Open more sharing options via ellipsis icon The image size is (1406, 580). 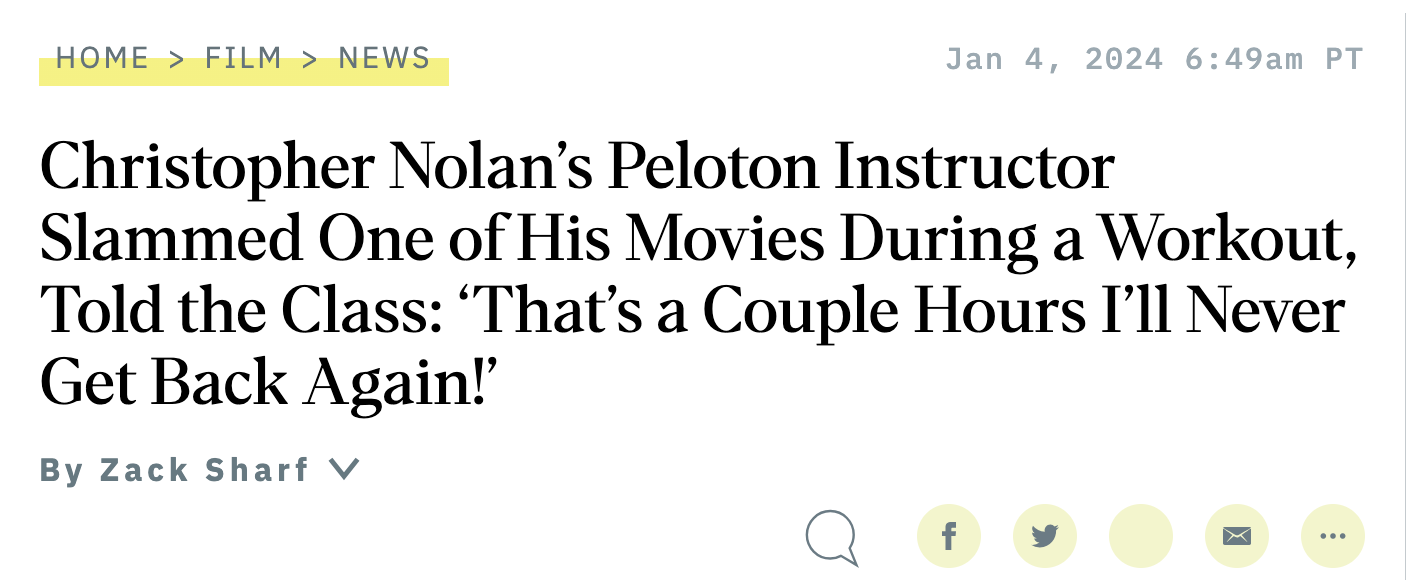[1333, 536]
